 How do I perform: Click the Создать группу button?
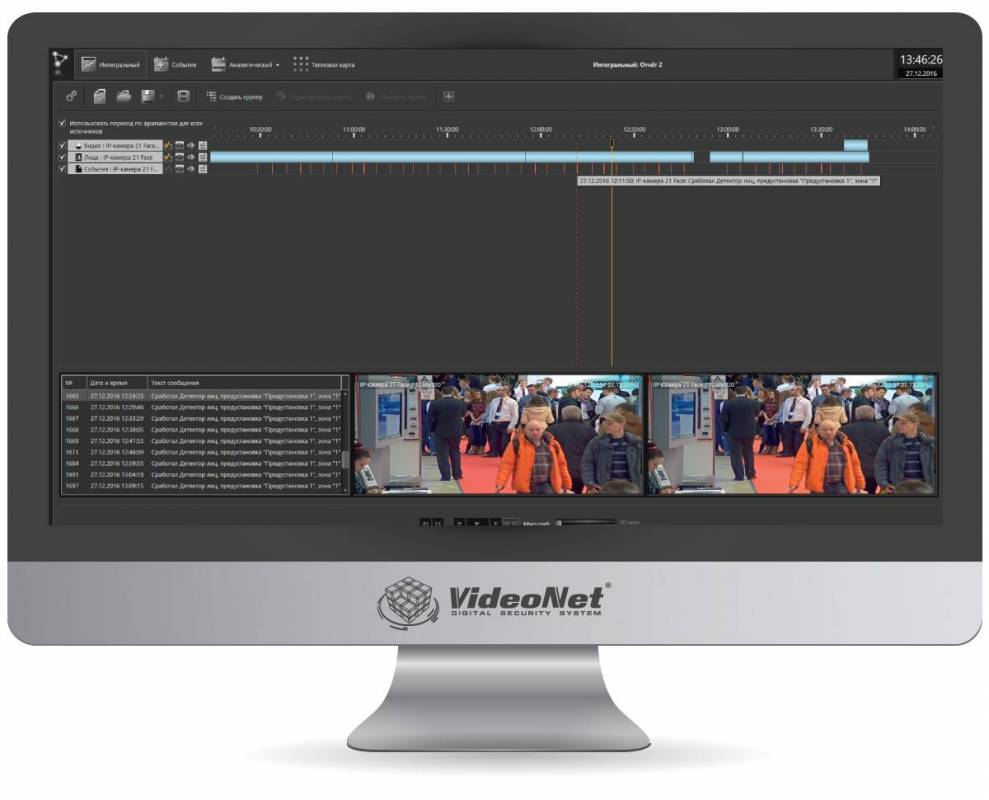234,97
